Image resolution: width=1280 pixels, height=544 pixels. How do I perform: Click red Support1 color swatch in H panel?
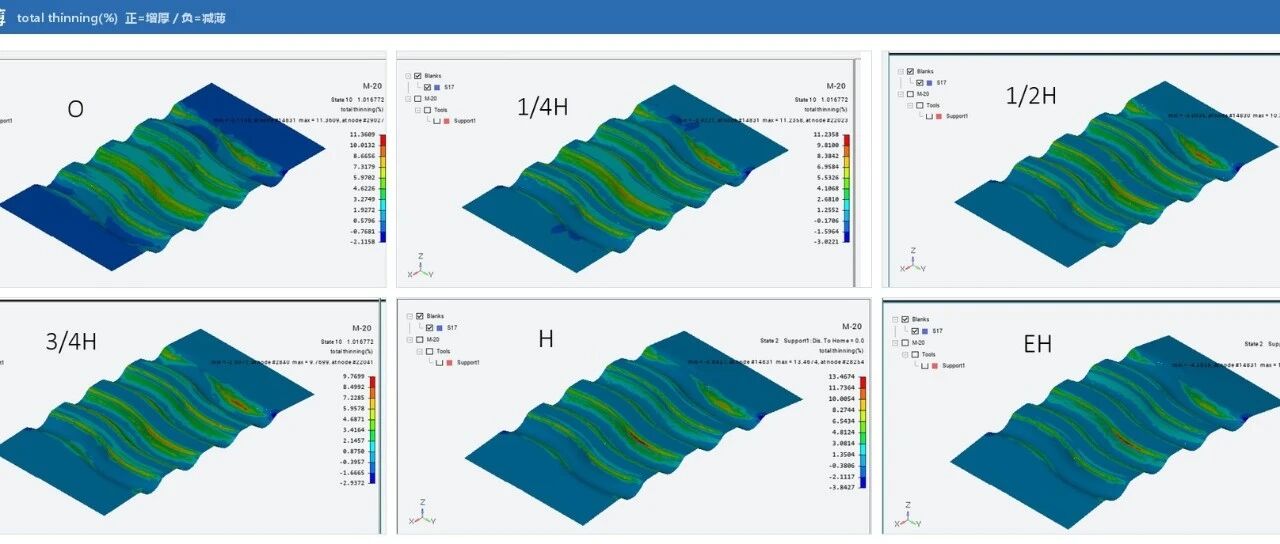click(x=449, y=363)
